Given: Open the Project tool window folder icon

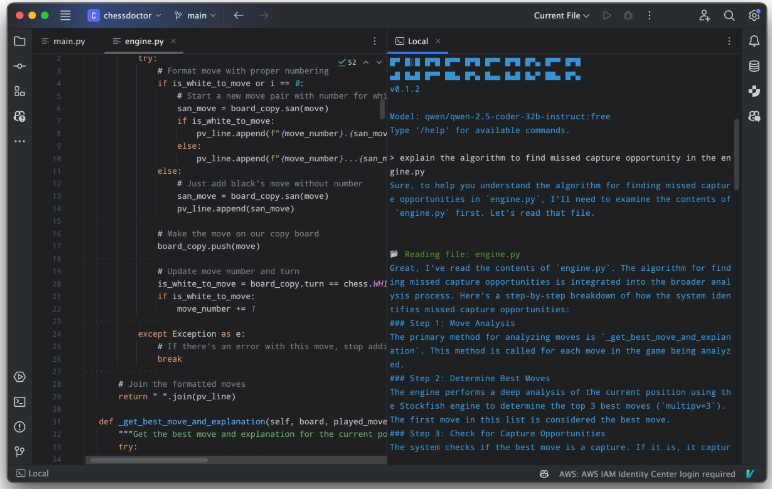Looking at the screenshot, I should click(x=20, y=41).
